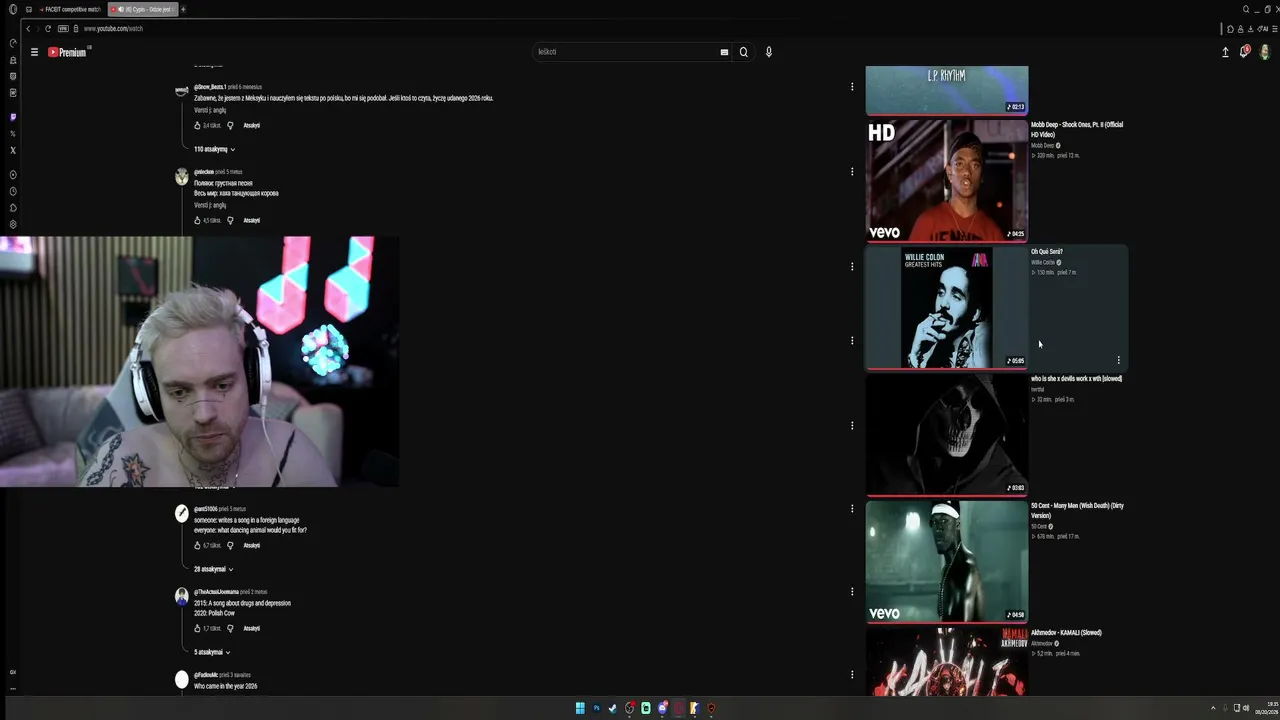This screenshot has width=1280, height=720.
Task: Switch to the FACEIT competitive match tab
Action: [70, 9]
